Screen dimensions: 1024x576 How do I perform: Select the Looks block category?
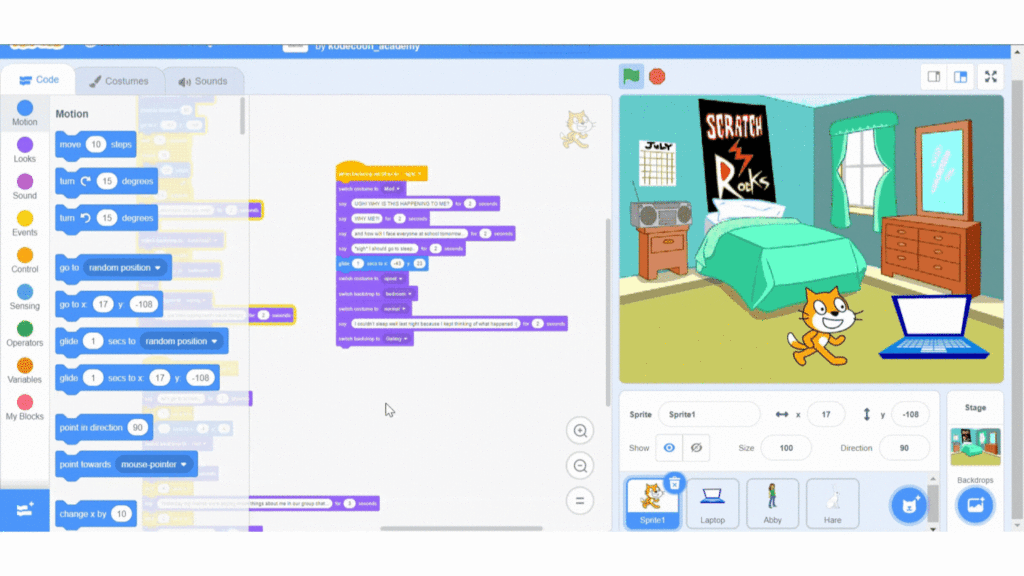(25, 151)
